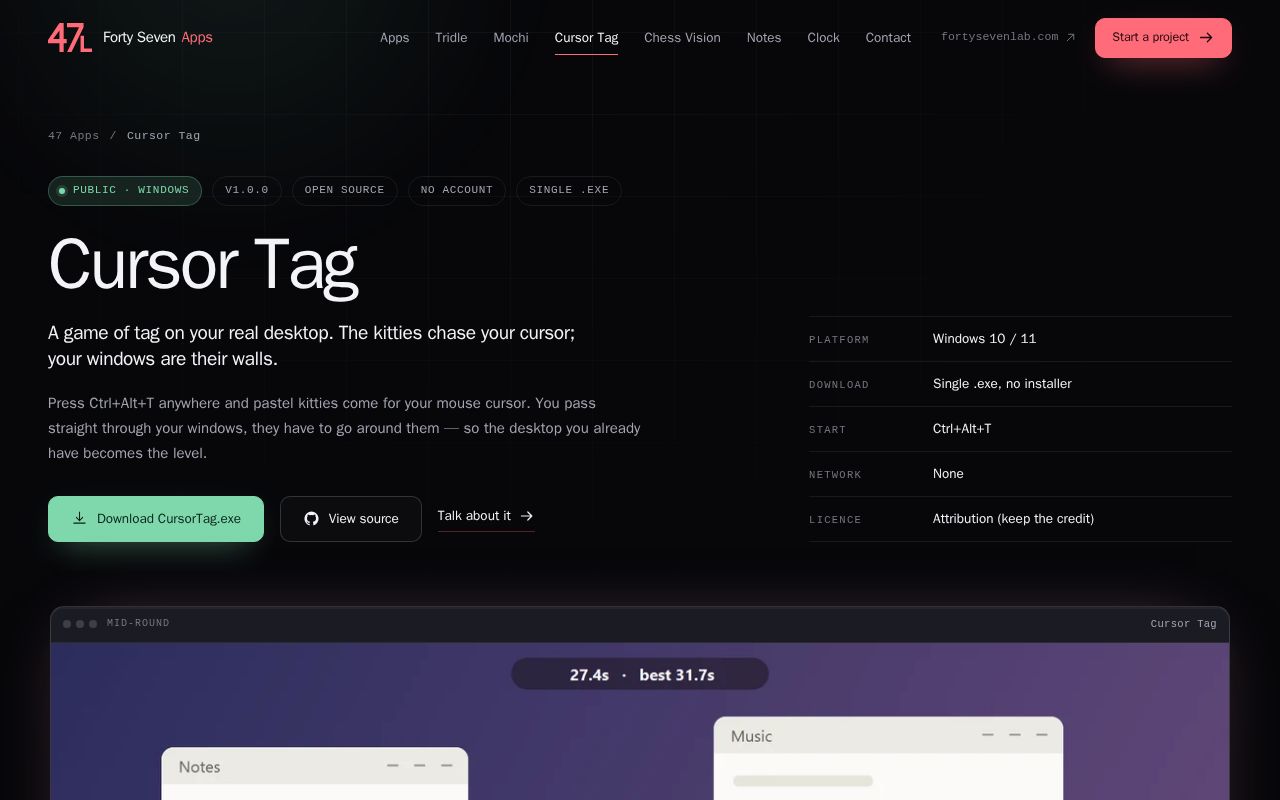Click the MID-ROUND label in preview titlebar
This screenshot has width=1280, height=800.
(x=138, y=623)
